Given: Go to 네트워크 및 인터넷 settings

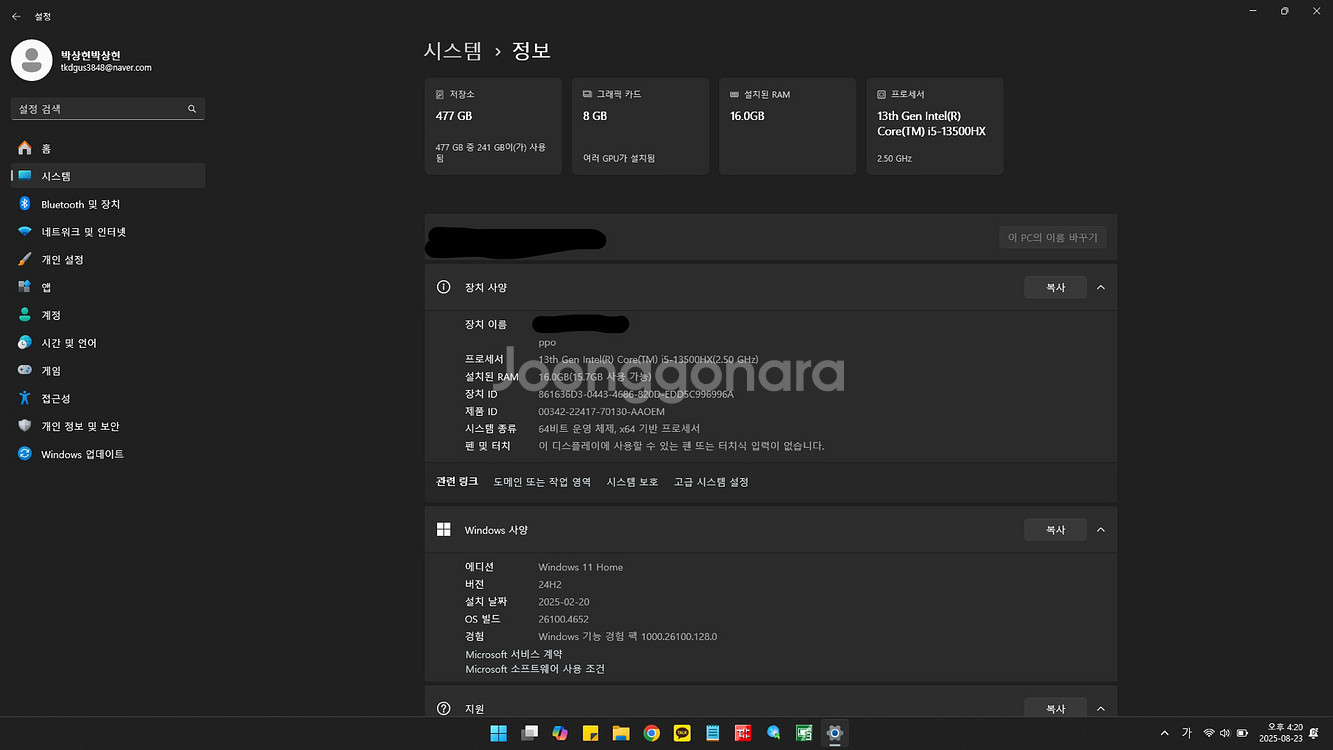Looking at the screenshot, I should coord(108,232).
